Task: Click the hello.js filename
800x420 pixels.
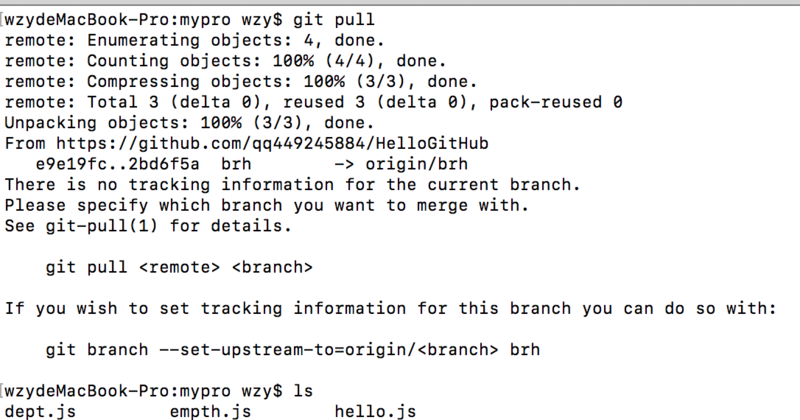Action: (375, 411)
